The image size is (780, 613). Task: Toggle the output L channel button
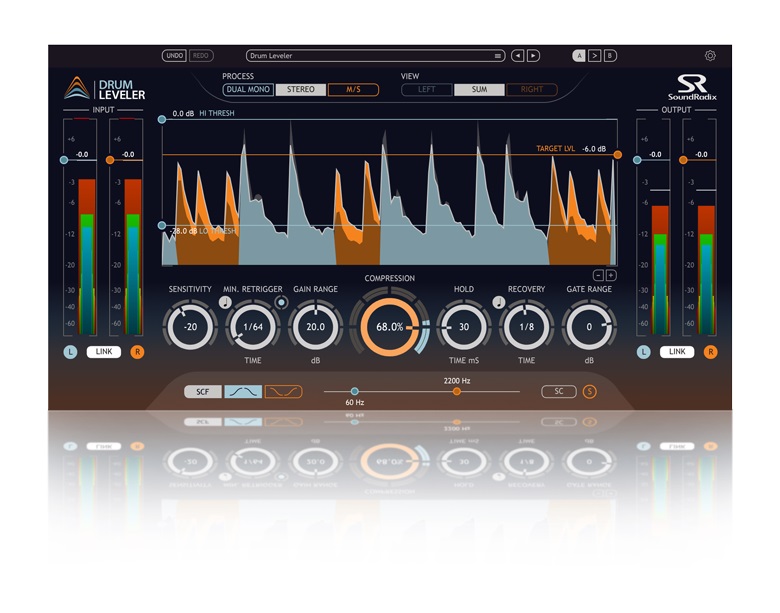[x=643, y=352]
